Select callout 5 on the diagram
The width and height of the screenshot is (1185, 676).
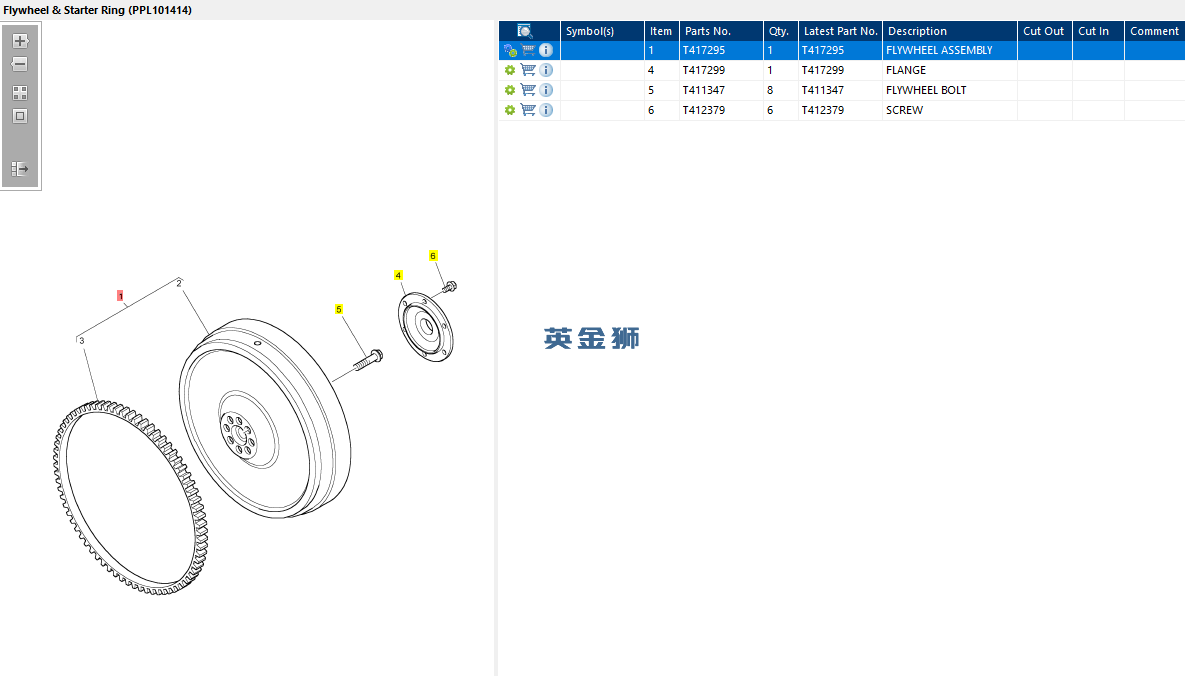tap(339, 309)
